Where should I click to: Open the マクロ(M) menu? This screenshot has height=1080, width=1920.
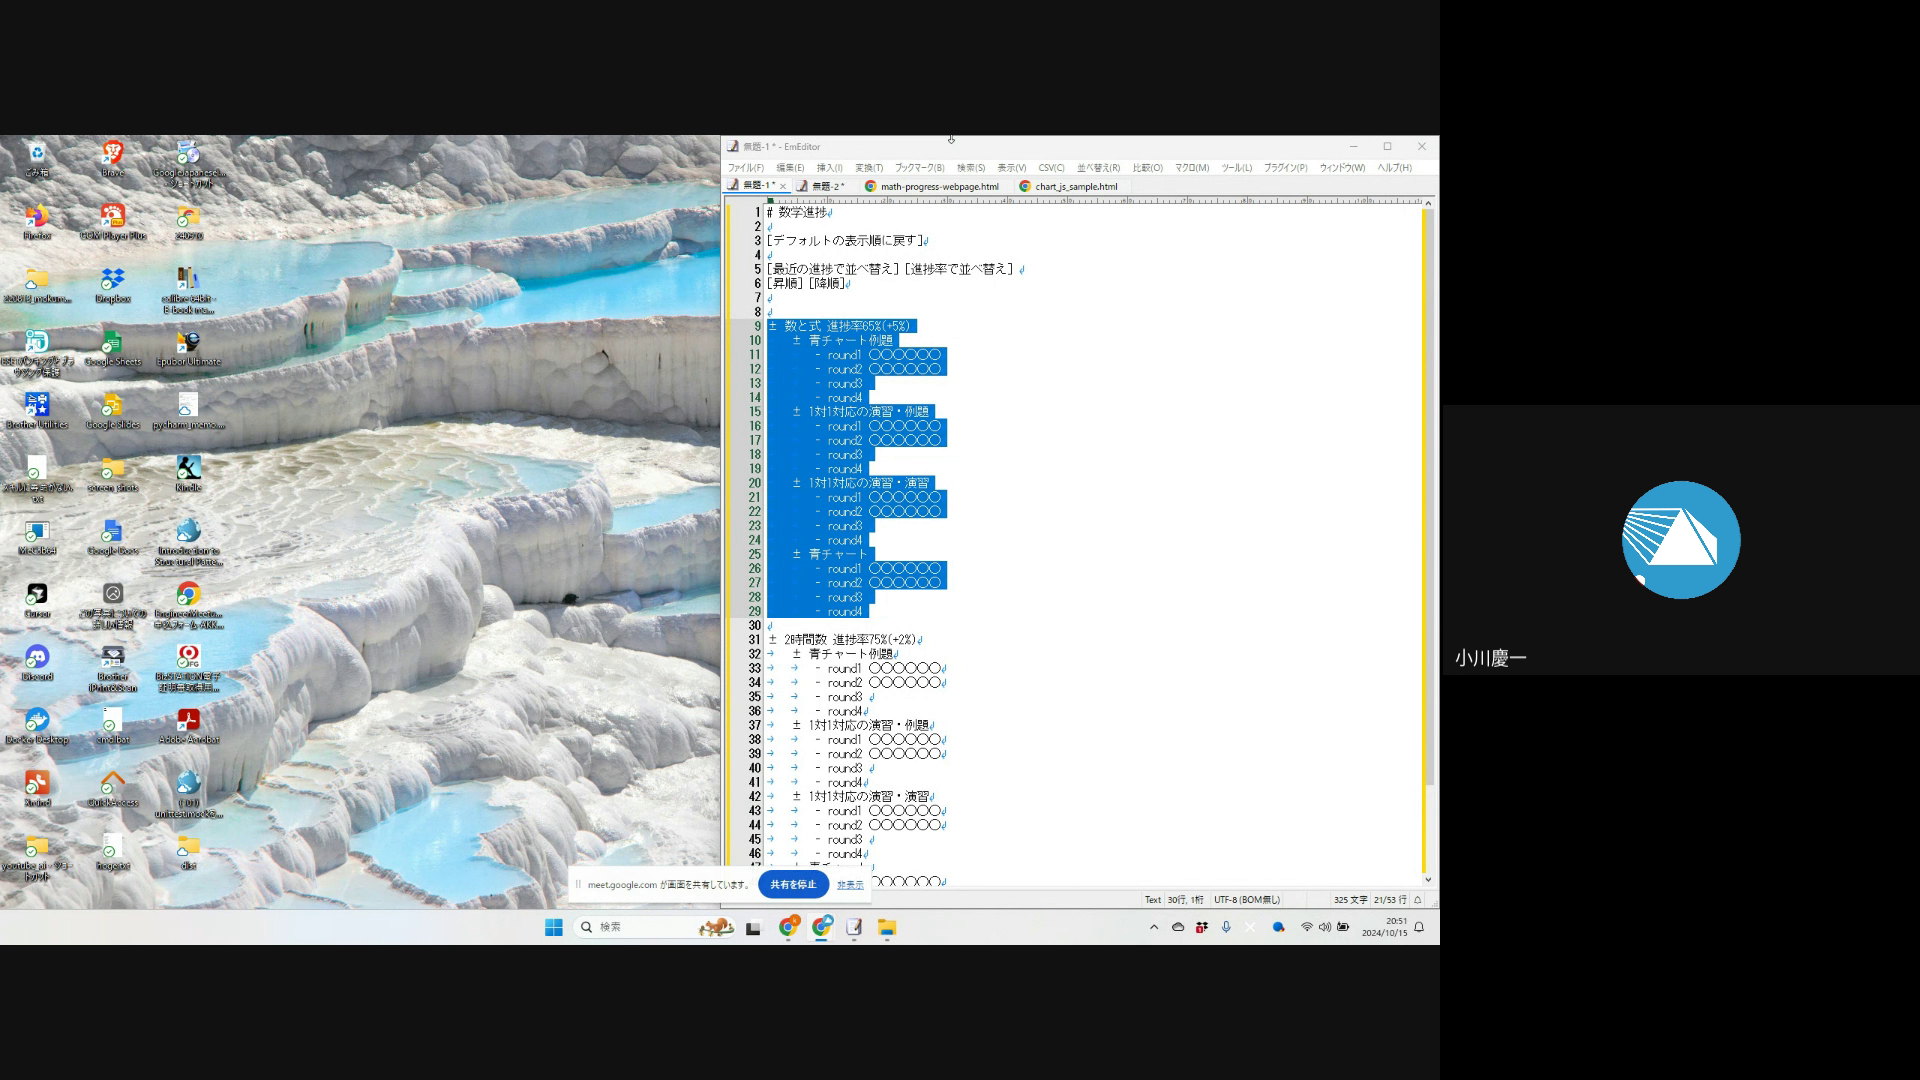[x=1191, y=168]
